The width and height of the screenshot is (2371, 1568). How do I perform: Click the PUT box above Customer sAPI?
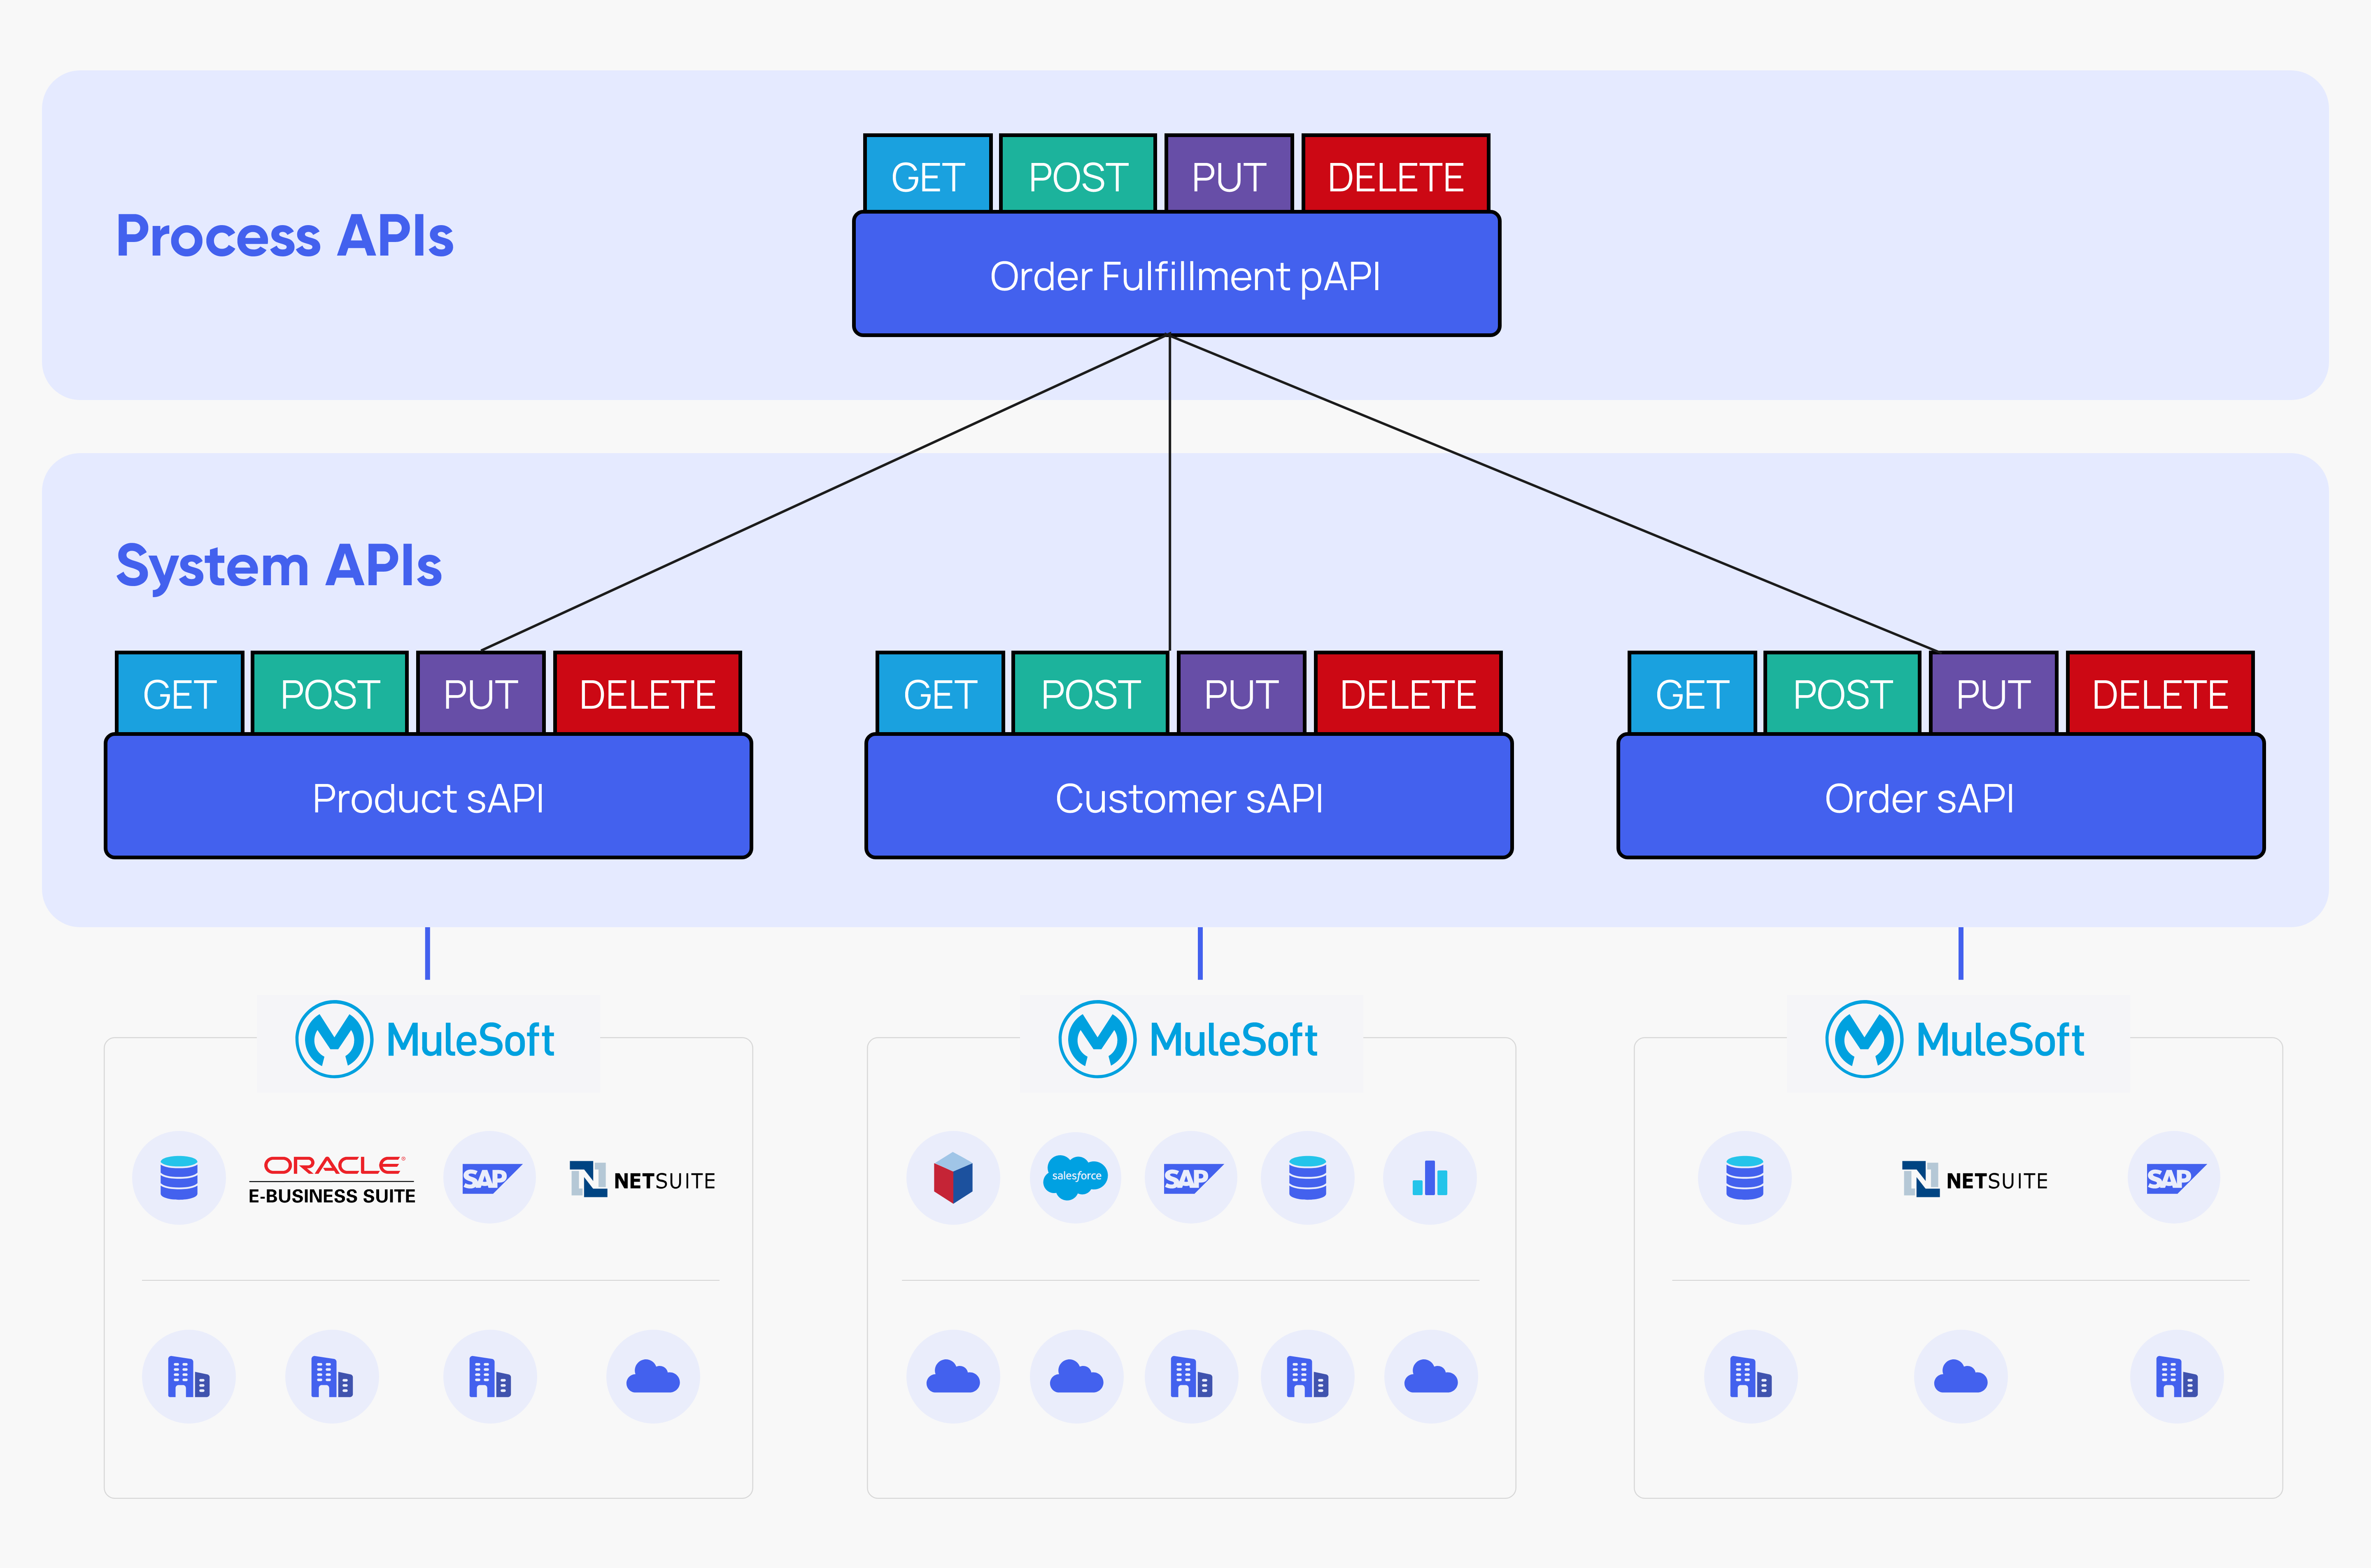point(1241,693)
